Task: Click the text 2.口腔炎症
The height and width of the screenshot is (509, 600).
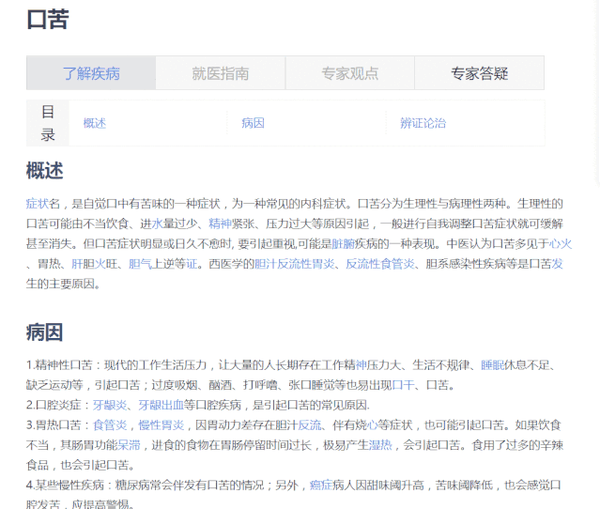Action: [54, 405]
